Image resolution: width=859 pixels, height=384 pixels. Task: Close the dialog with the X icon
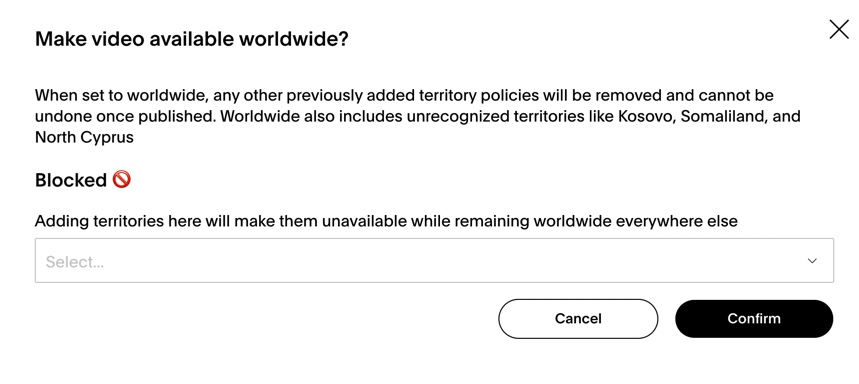(838, 30)
